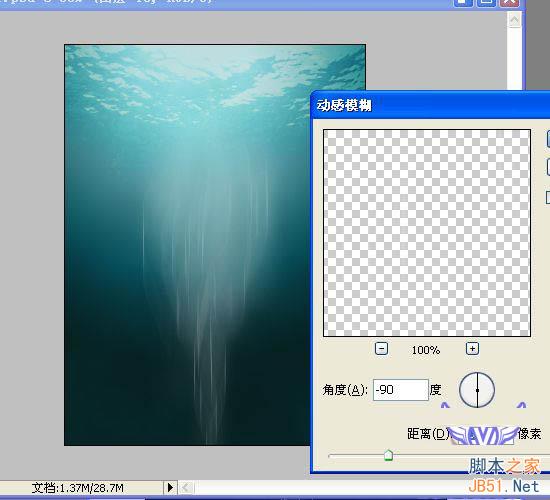Click the underwater image canvas

point(215,245)
